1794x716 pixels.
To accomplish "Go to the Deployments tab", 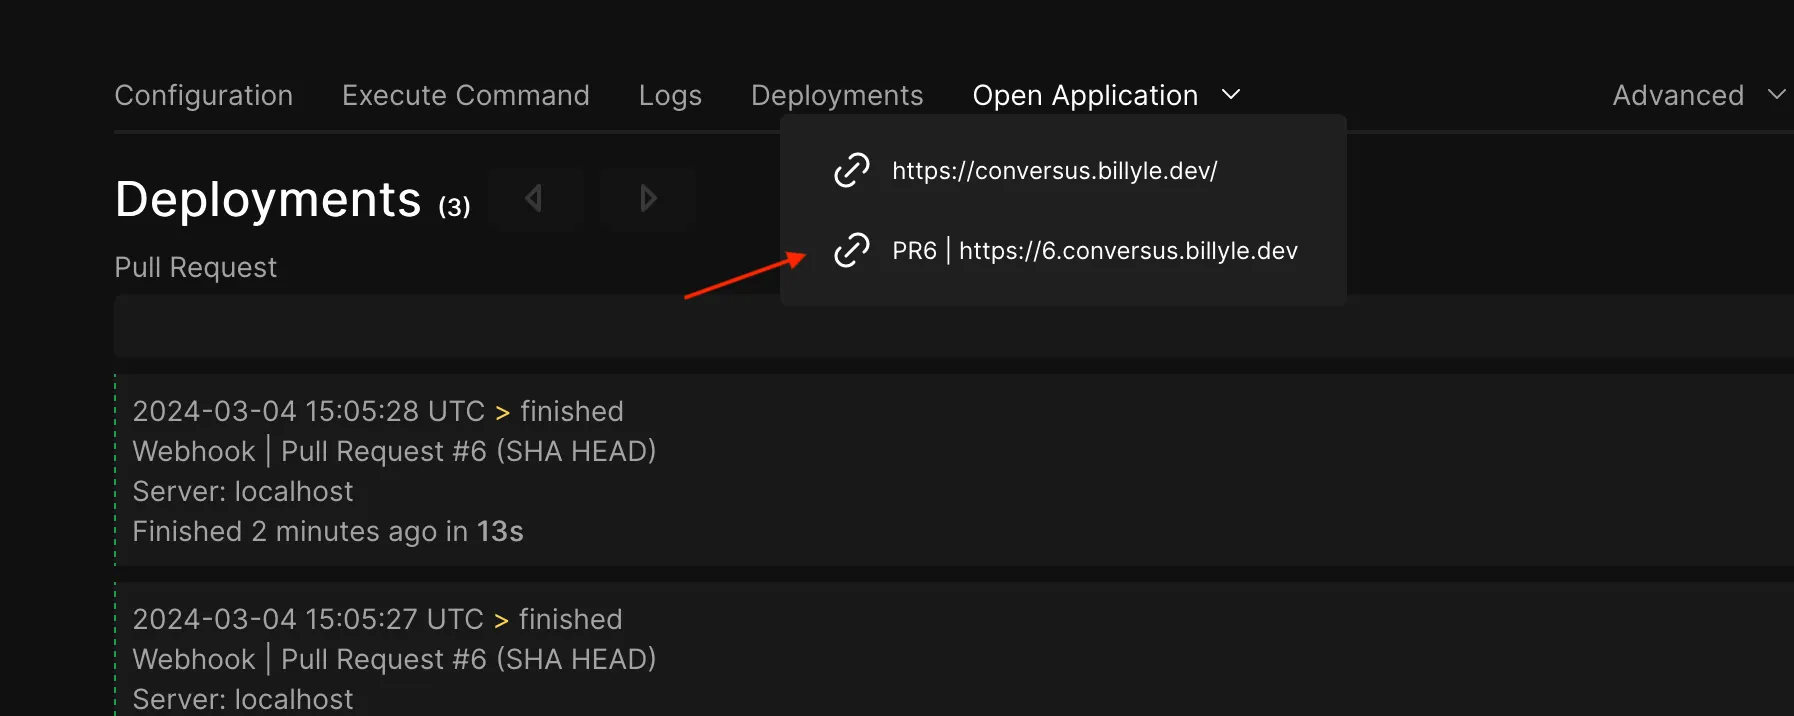I will point(837,95).
